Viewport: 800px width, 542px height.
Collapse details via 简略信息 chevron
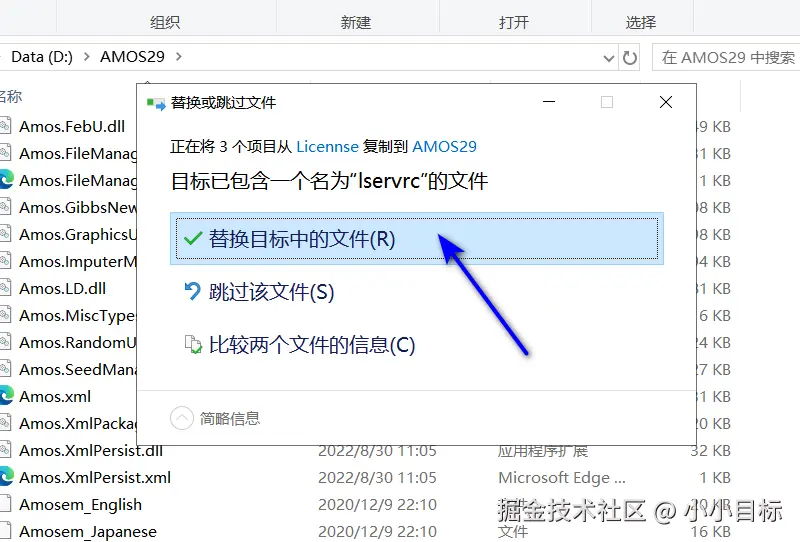[x=182, y=418]
